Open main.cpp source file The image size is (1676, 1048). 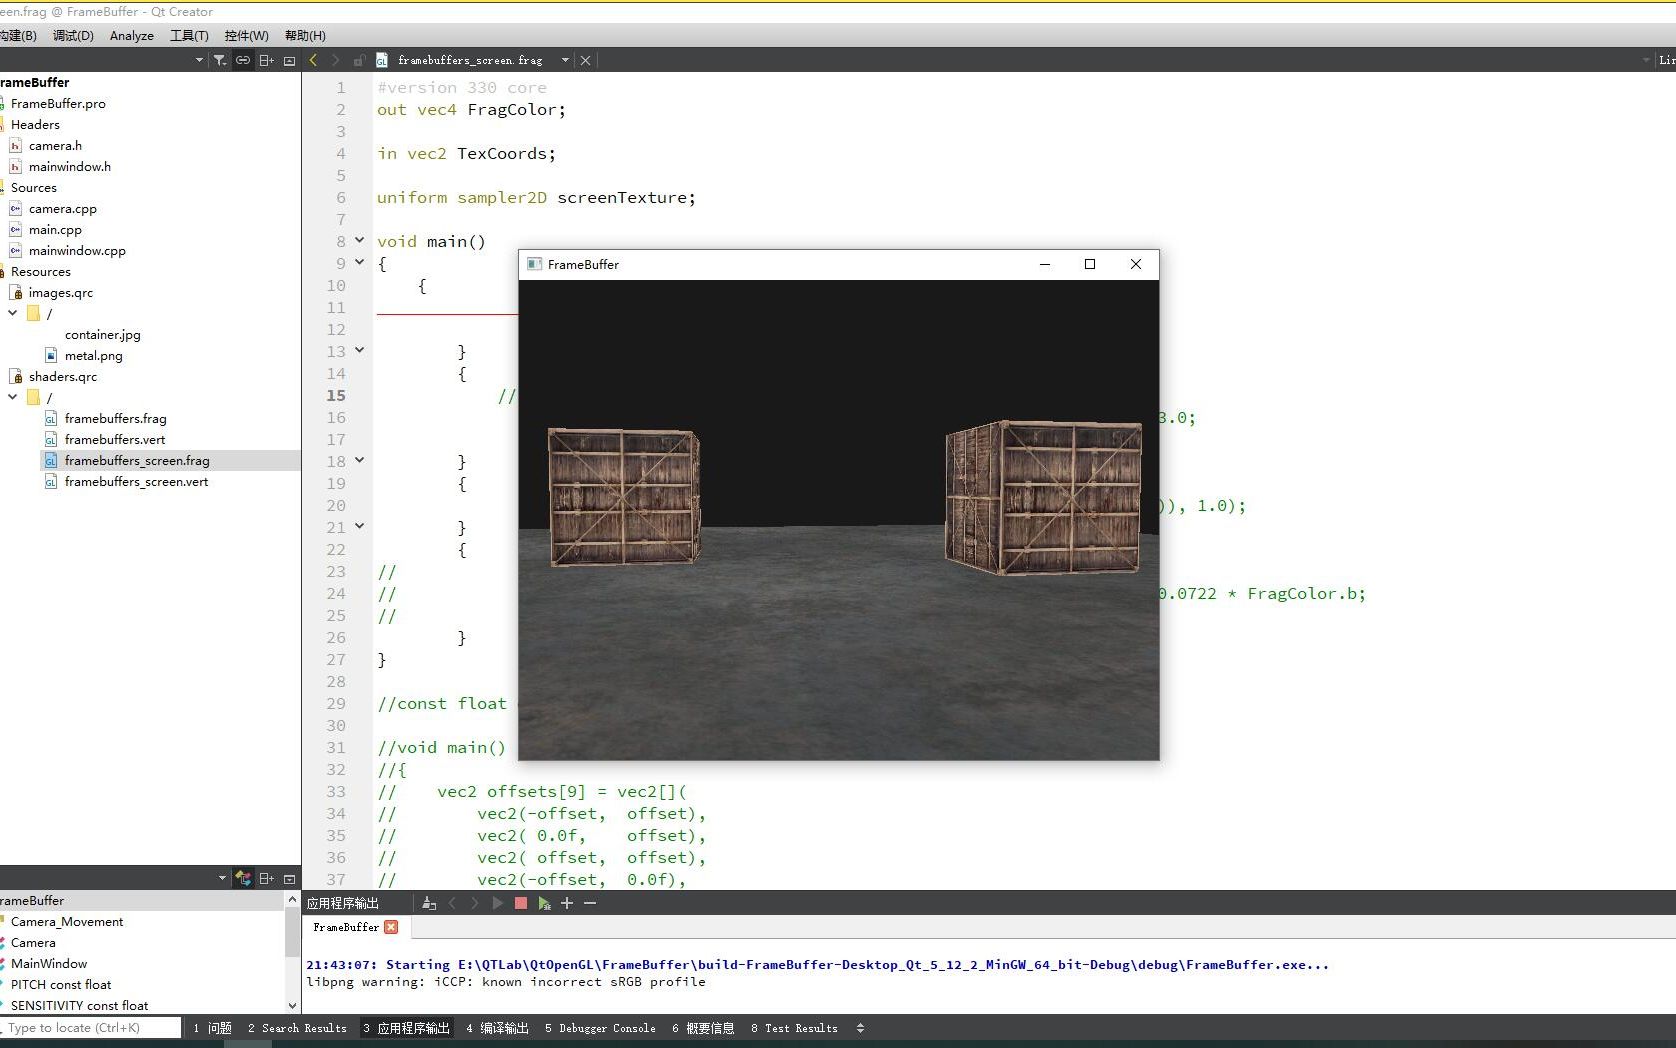tap(55, 229)
